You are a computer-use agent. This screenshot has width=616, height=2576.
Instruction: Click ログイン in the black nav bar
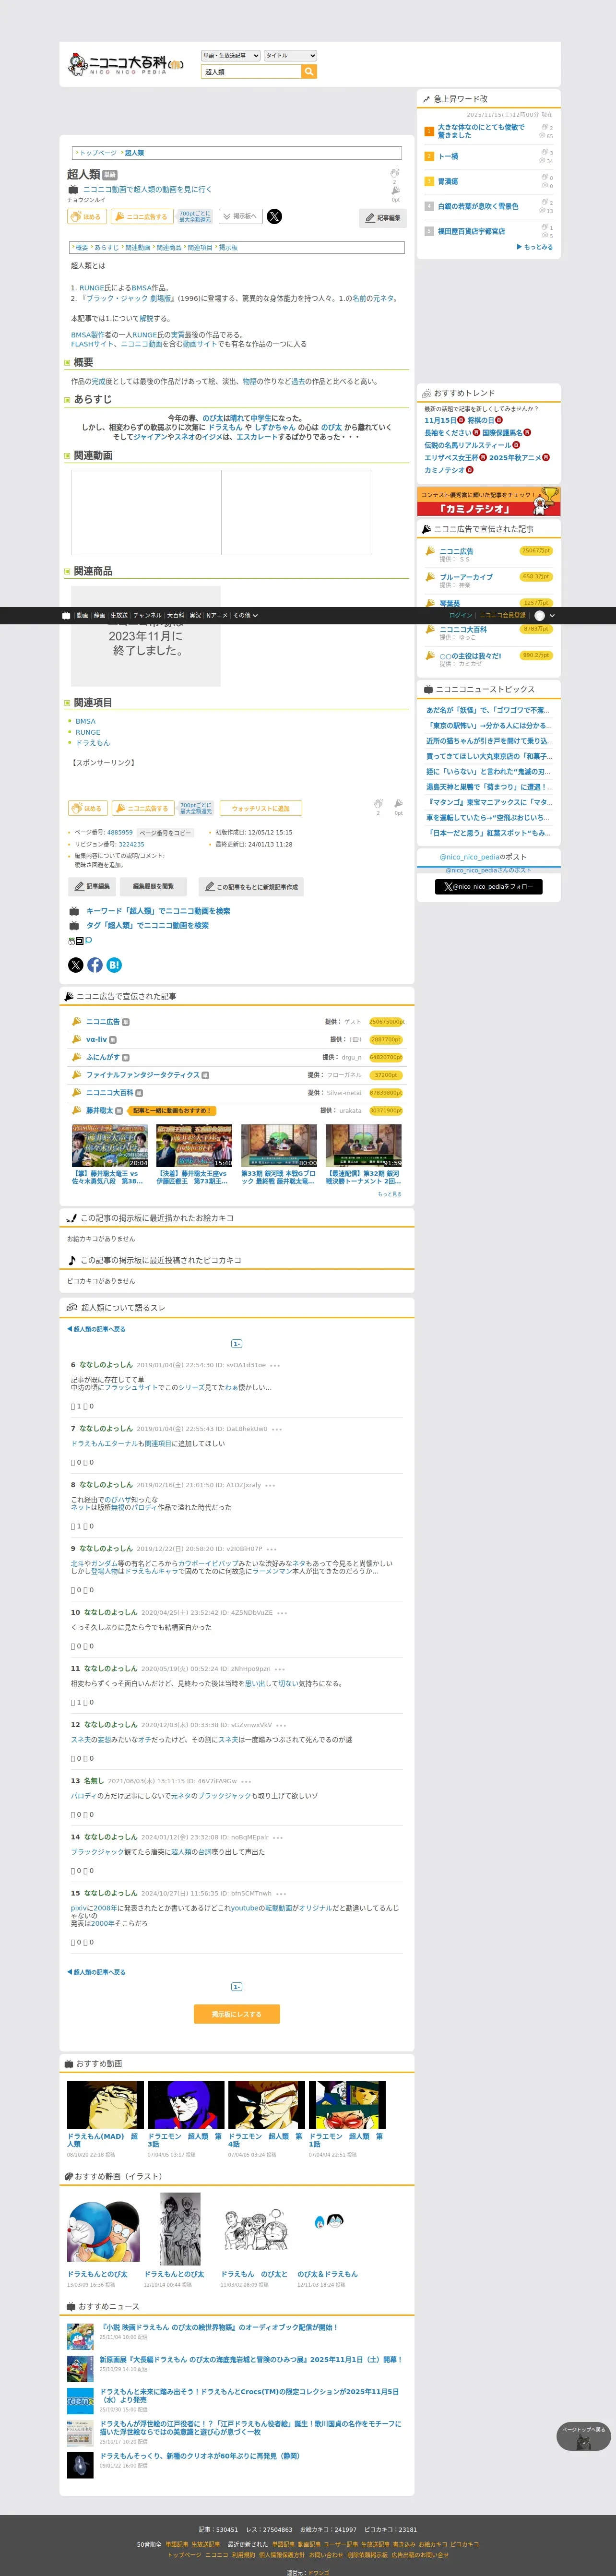pyautogui.click(x=460, y=616)
